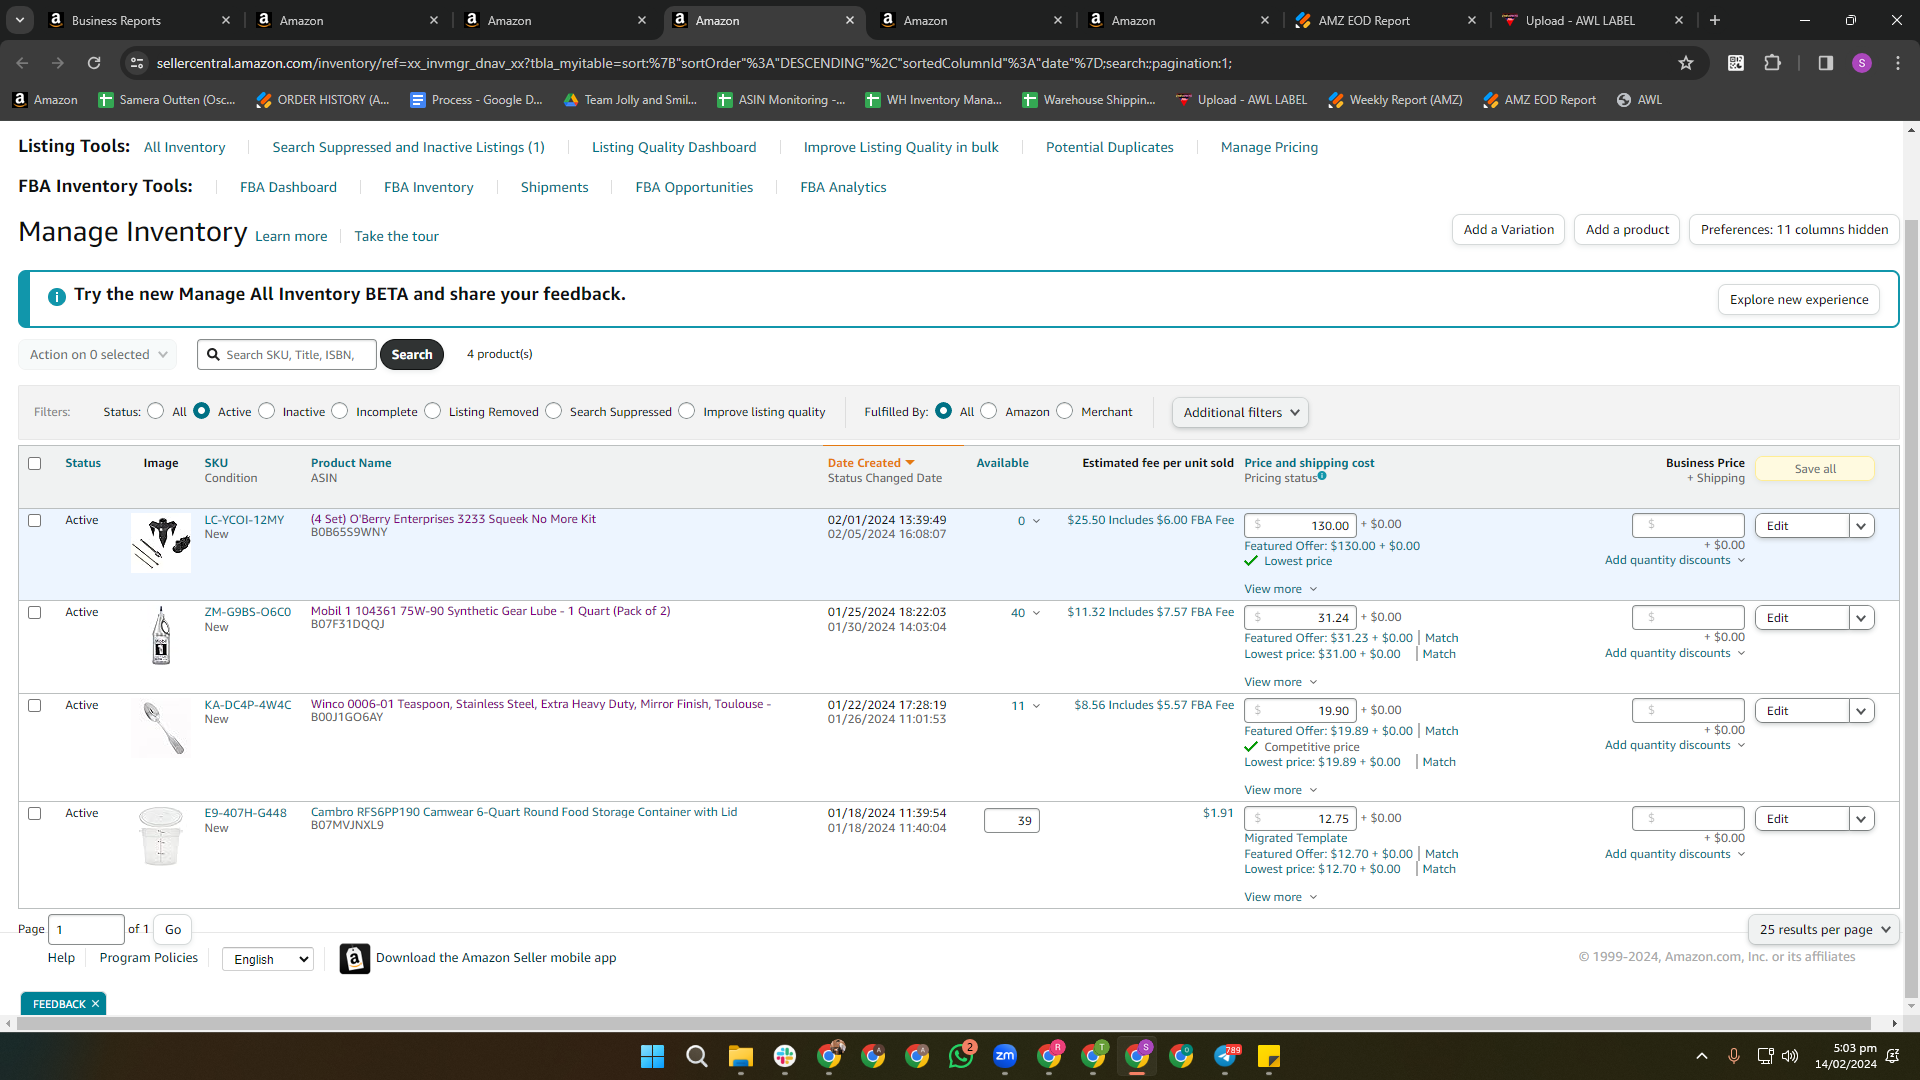Open the browser extensions puzzle icon
The width and height of the screenshot is (1920, 1080).
[1772, 63]
